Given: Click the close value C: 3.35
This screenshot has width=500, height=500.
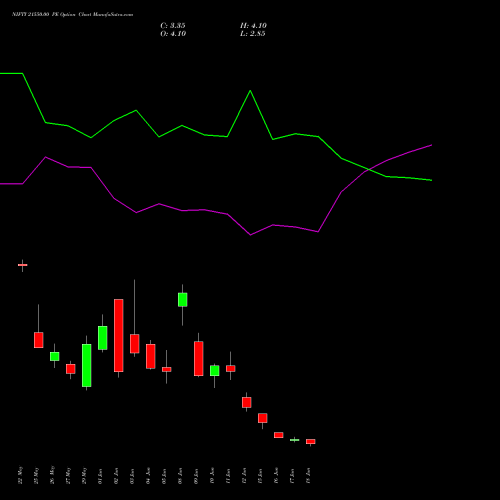Looking at the screenshot, I should (x=173, y=26).
